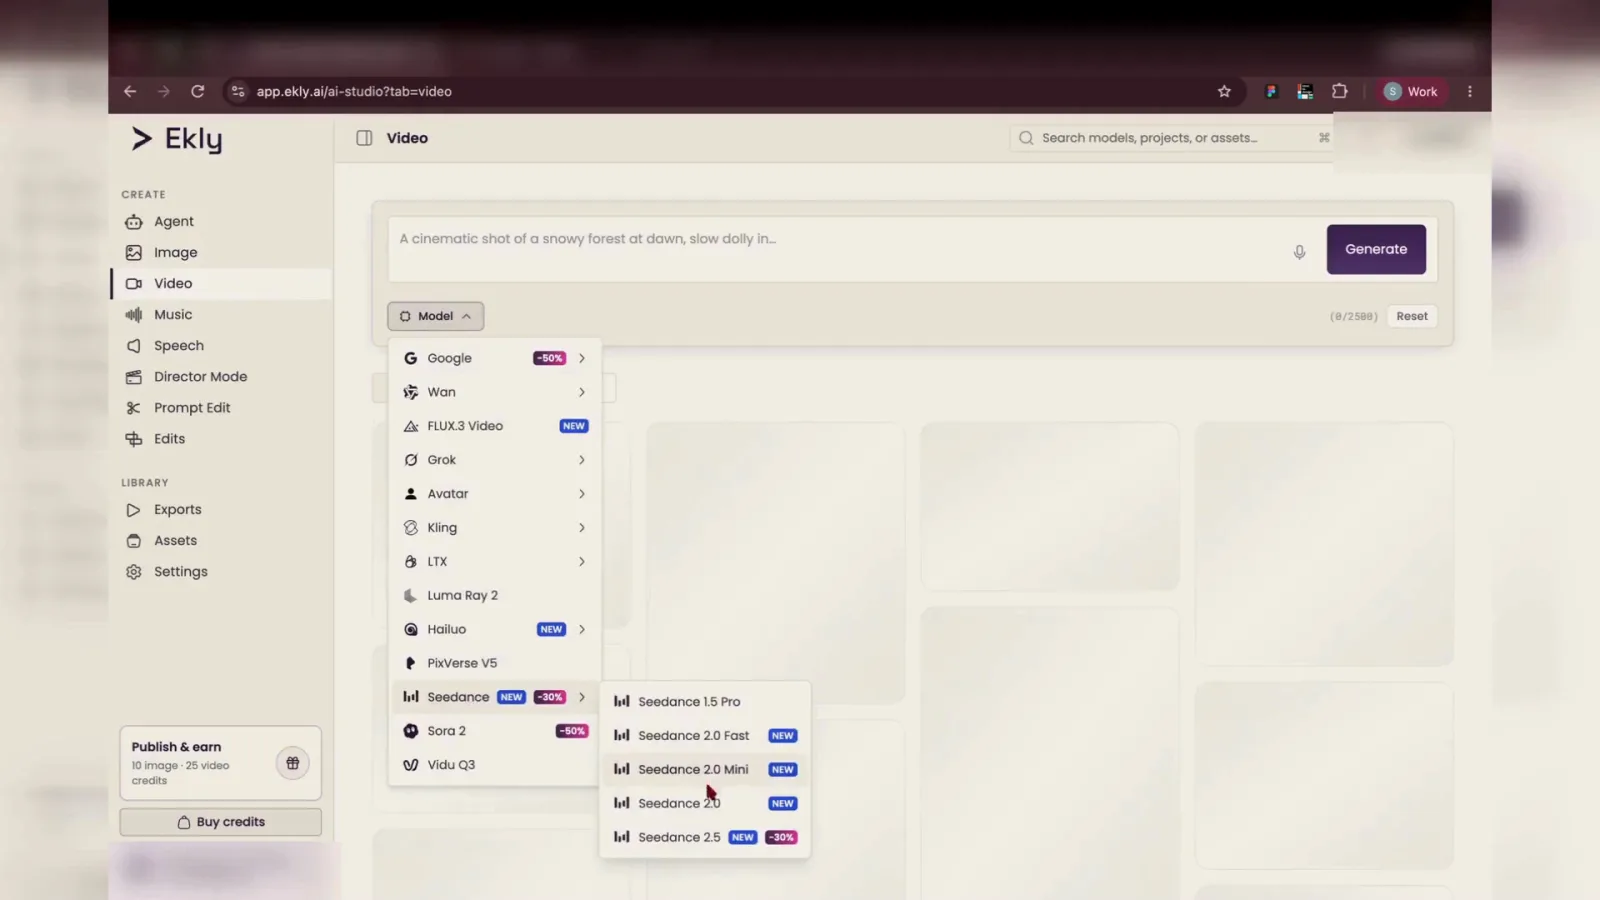Click the Reset button
Screen dimensions: 1600x900
pos(1412,316)
